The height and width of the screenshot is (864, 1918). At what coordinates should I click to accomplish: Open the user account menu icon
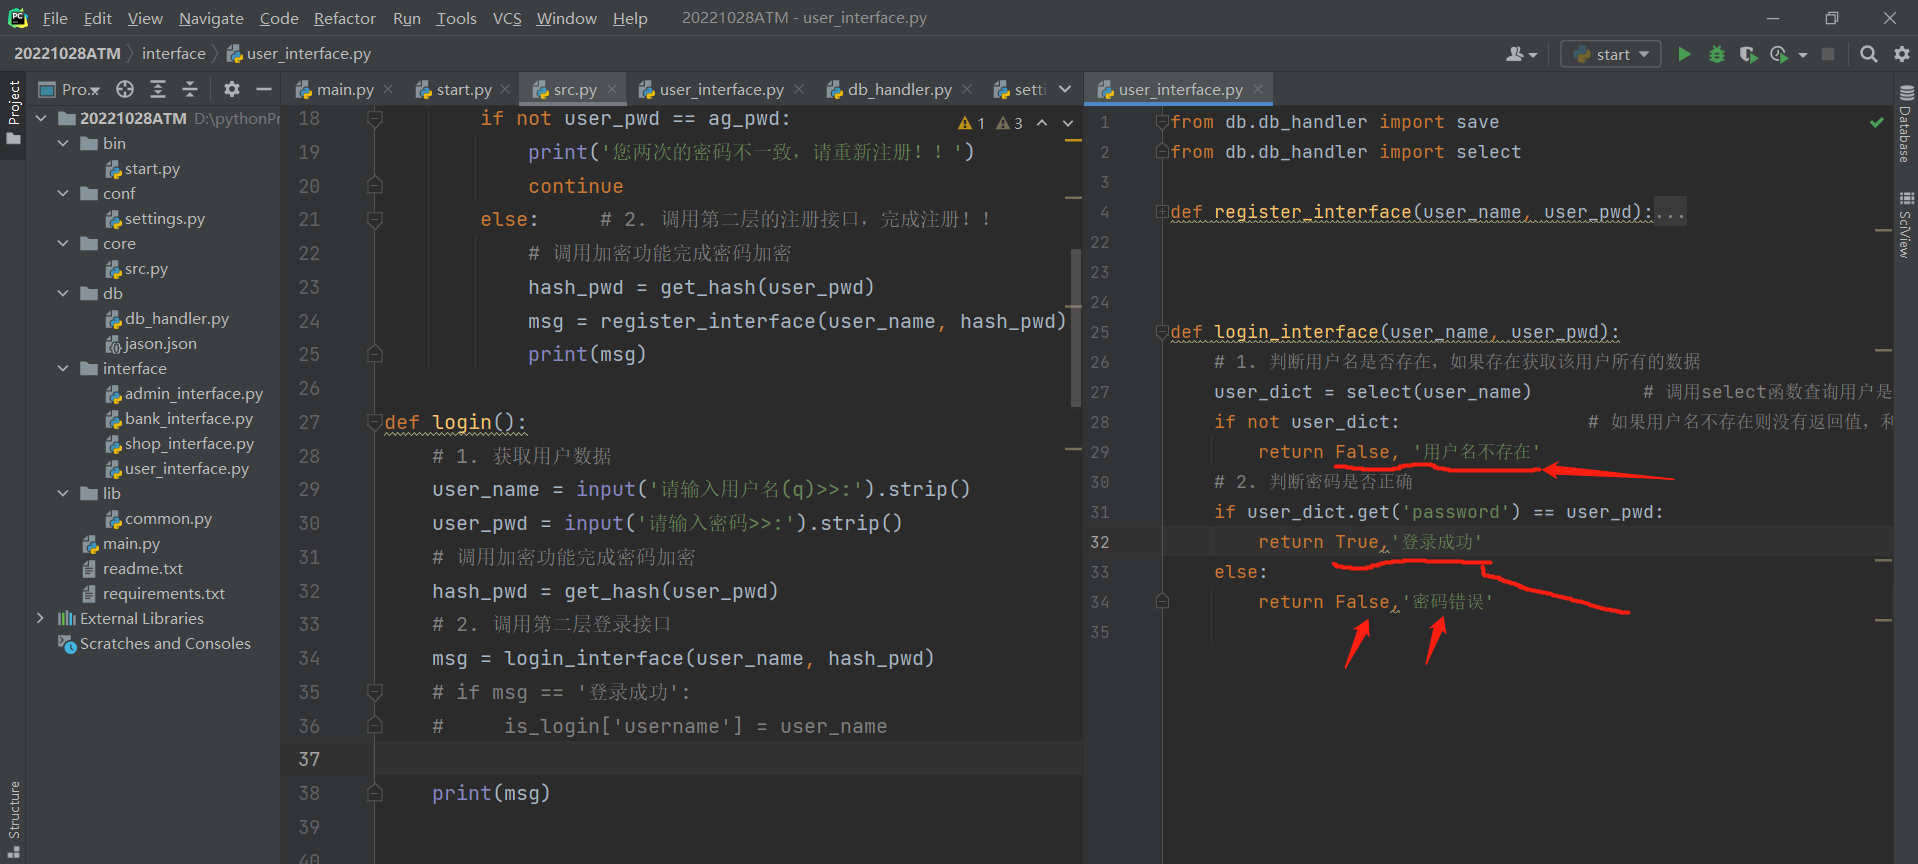tap(1521, 54)
